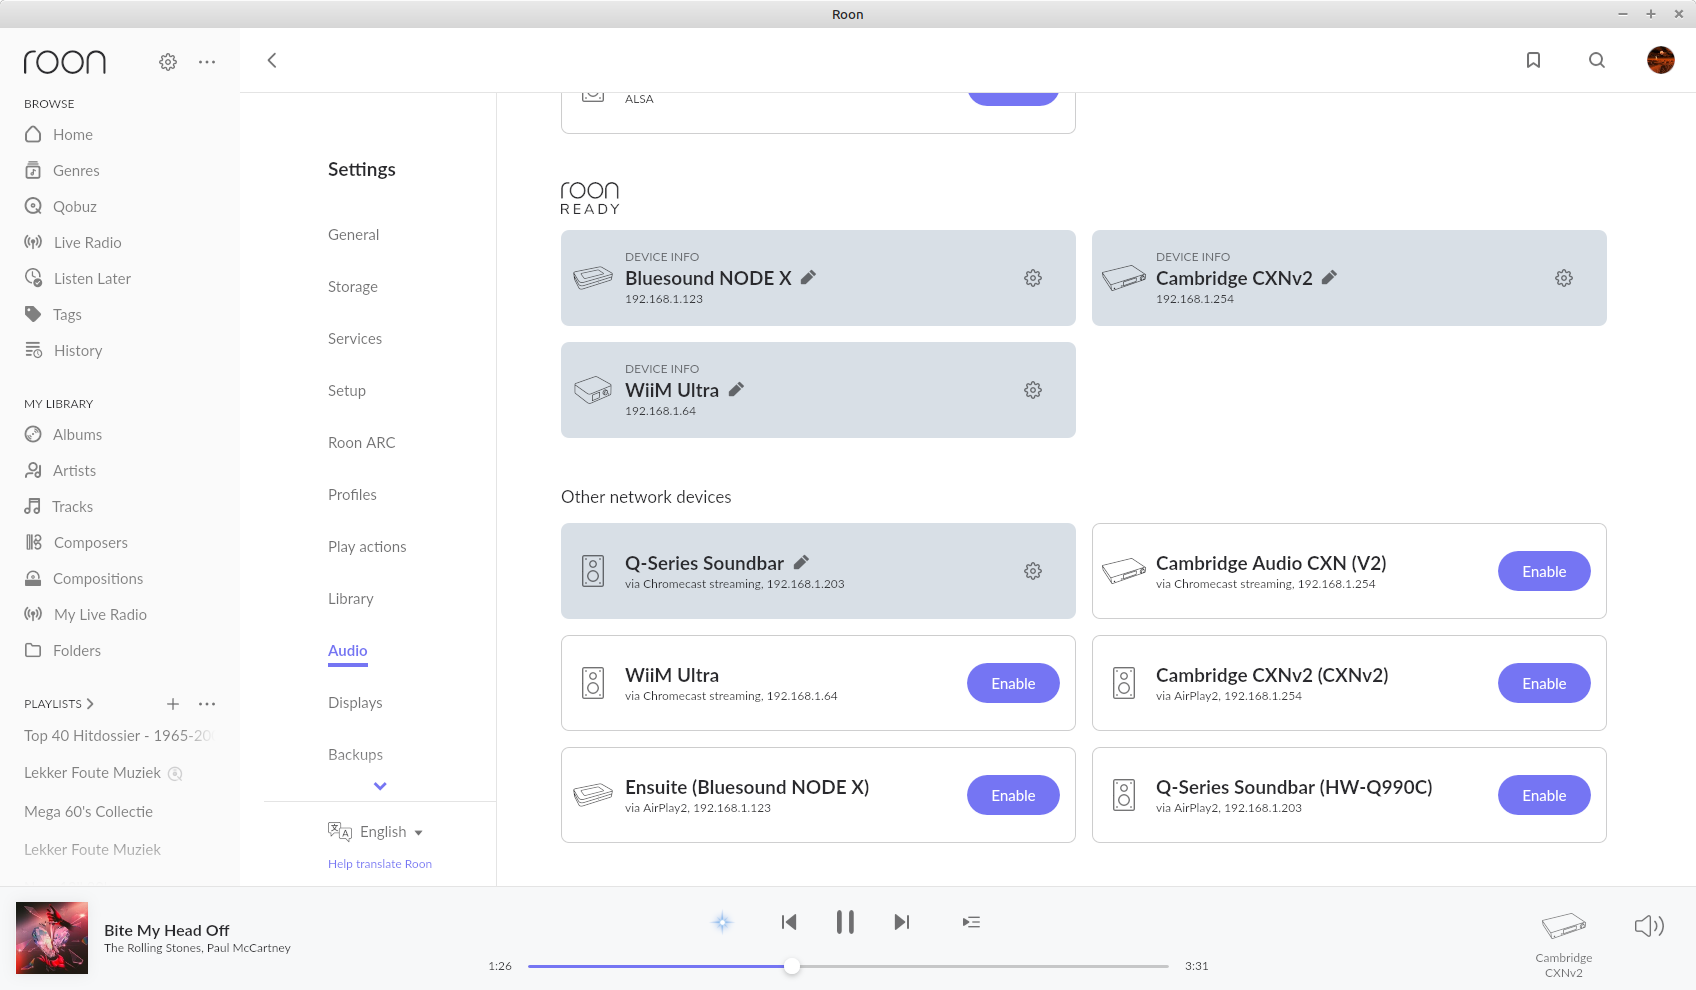Image resolution: width=1696 pixels, height=990 pixels.
Task: Open playlists three-dot options
Action: 207,704
